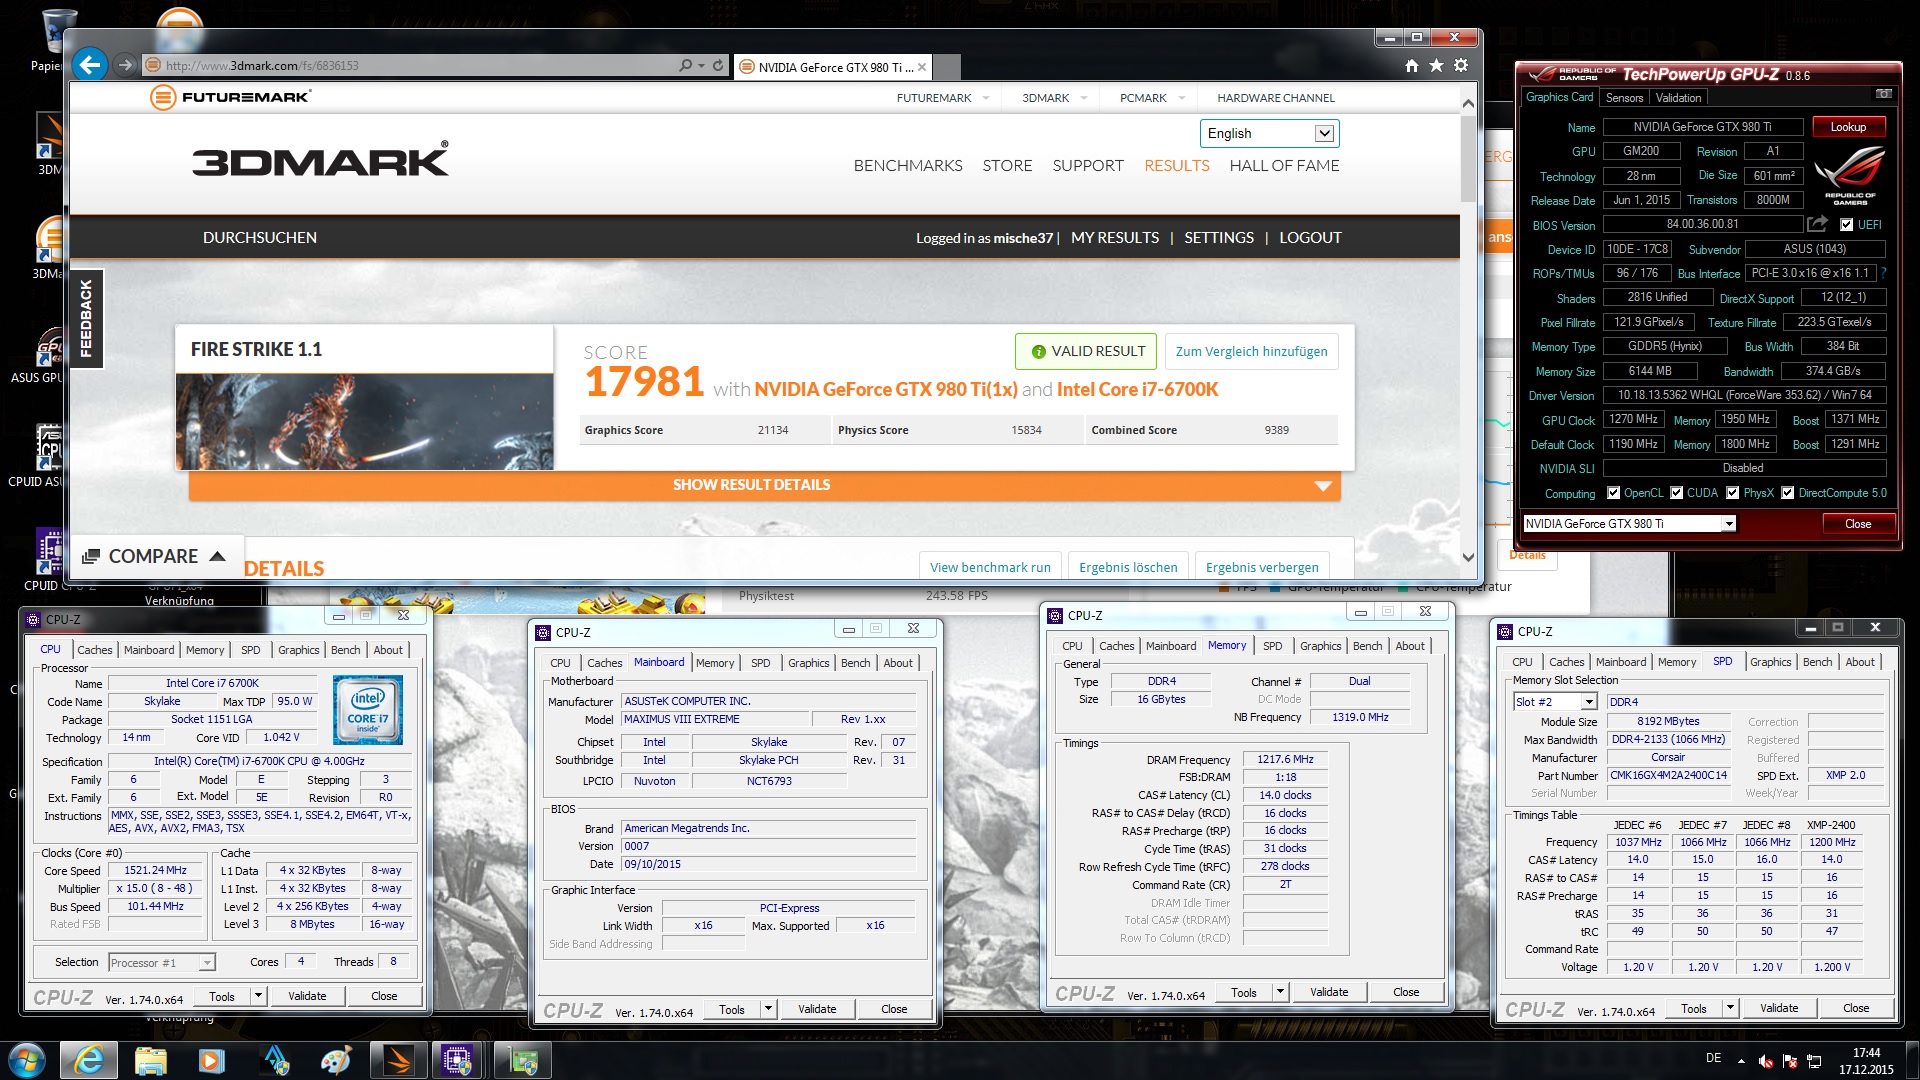Viewport: 1920px width, 1080px height.
Task: Click the Fire Strike result thumbnail image
Action: pyautogui.click(x=365, y=422)
